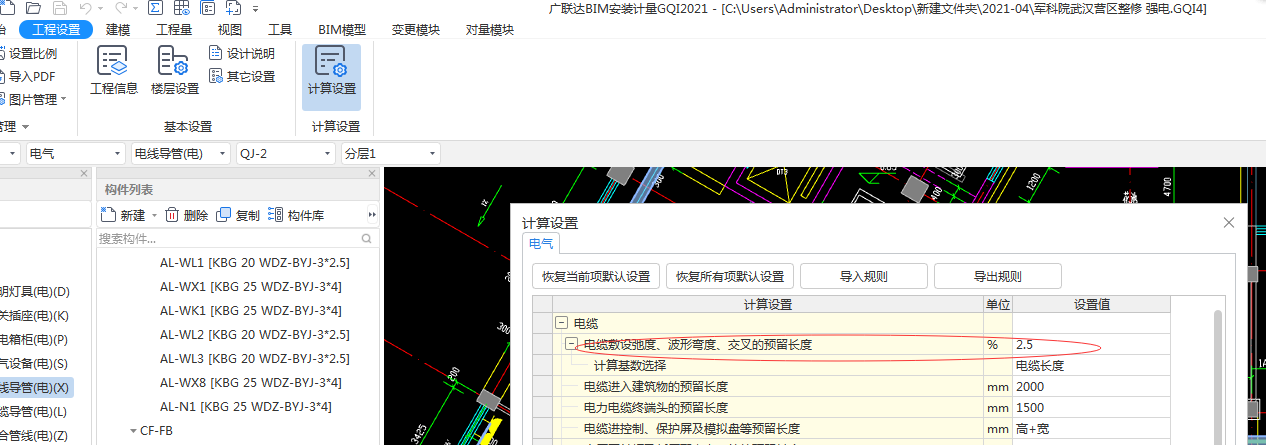Select the 电气 tab in 计算设置 dialog

coord(541,243)
